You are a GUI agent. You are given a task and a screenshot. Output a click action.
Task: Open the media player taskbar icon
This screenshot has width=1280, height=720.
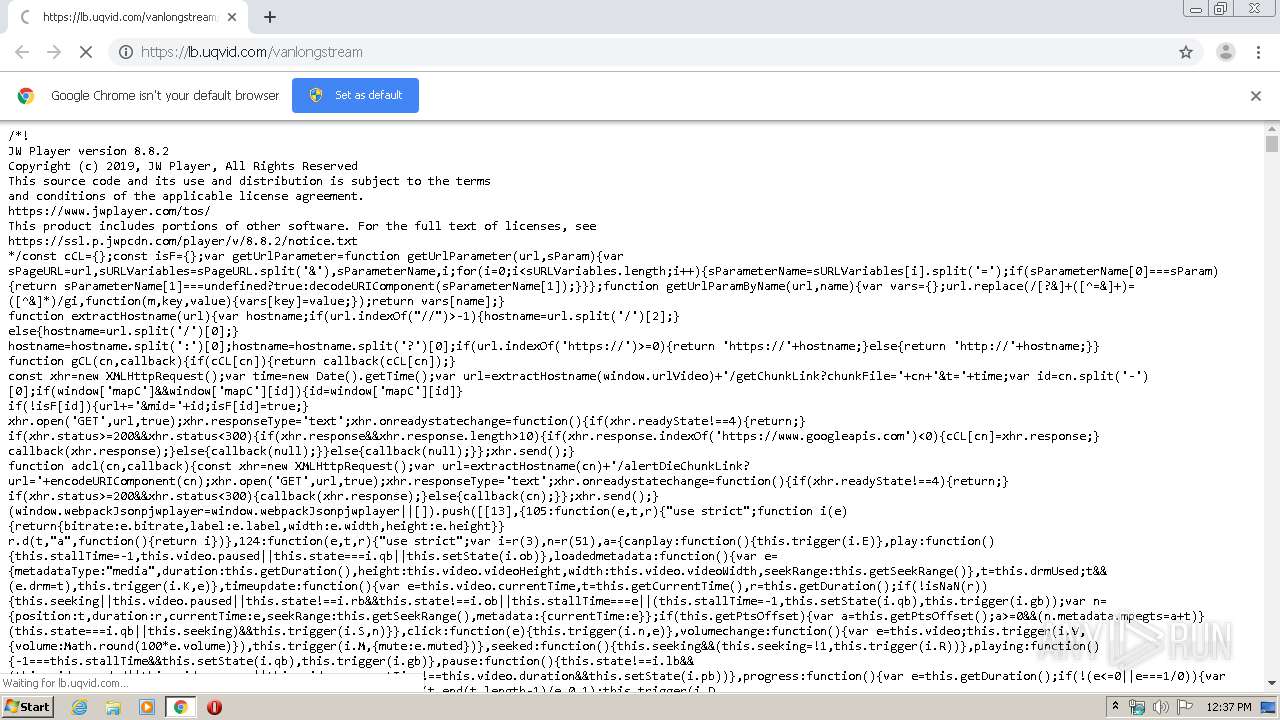147,706
